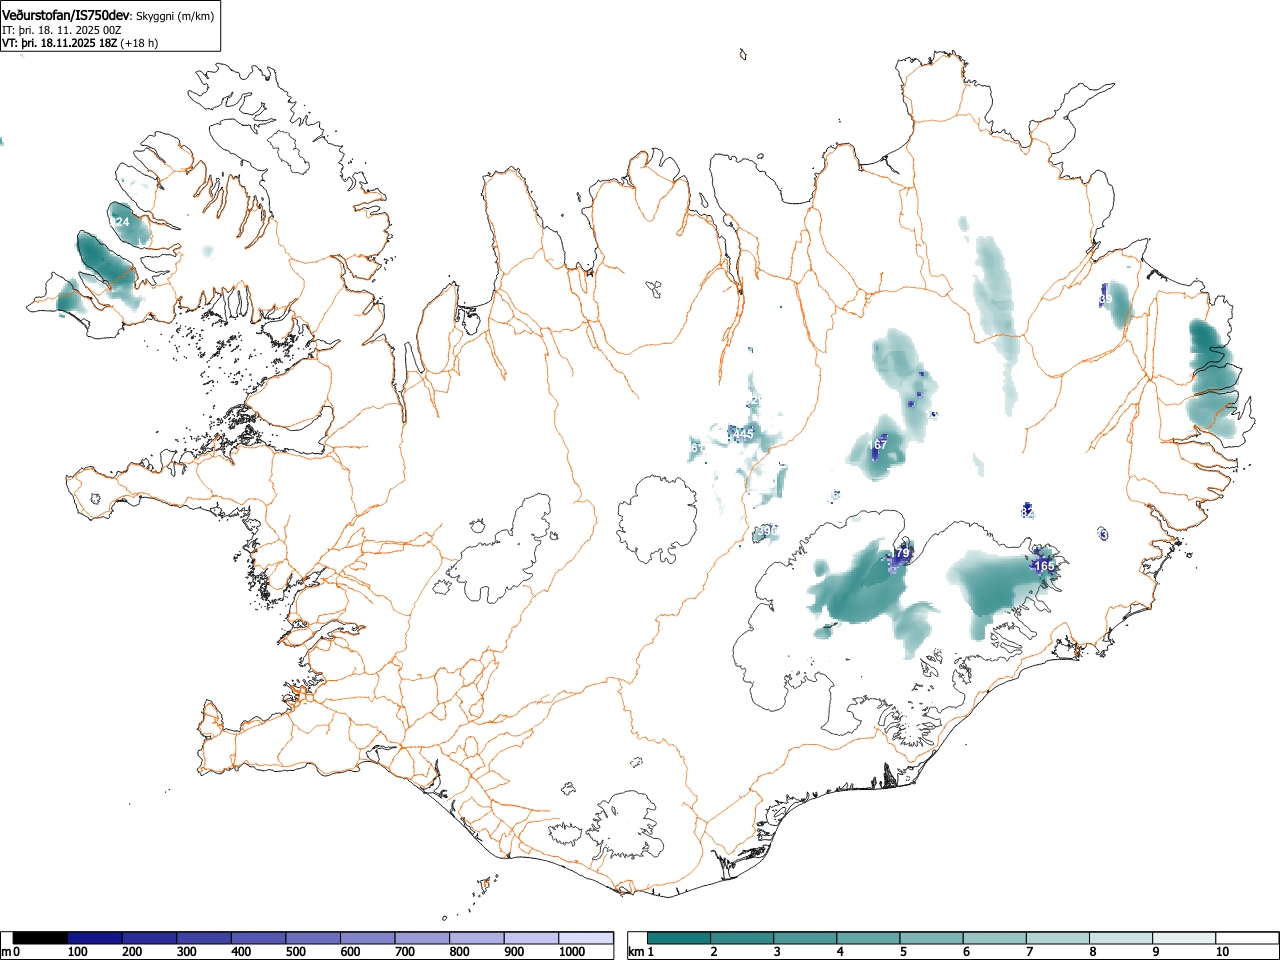Image resolution: width=1280 pixels, height=960 pixels.
Task: Pick the 900–1000 m pale legend swatch
Action: pos(531,938)
